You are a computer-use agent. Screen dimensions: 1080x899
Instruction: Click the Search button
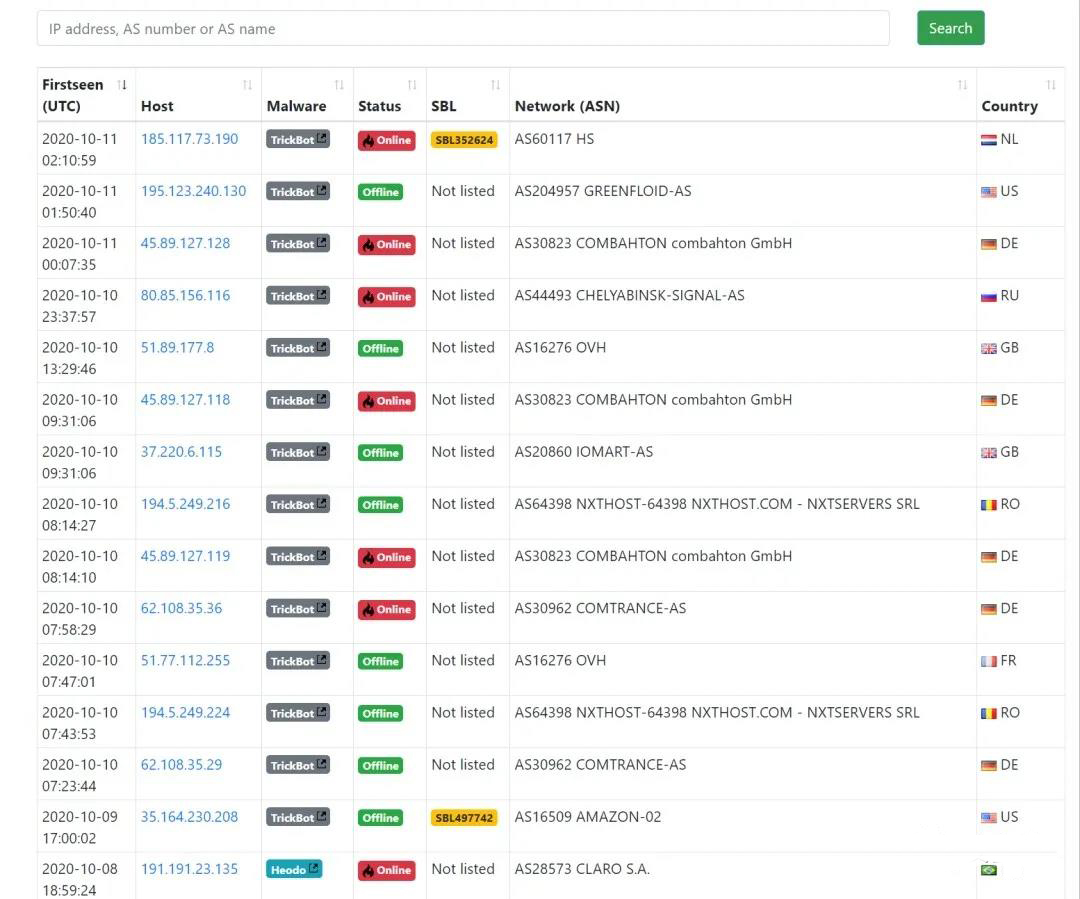coord(950,28)
